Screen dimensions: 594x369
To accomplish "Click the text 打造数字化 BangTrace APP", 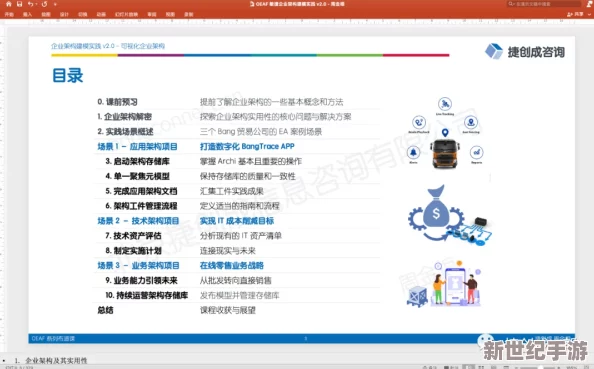I will pos(247,146).
